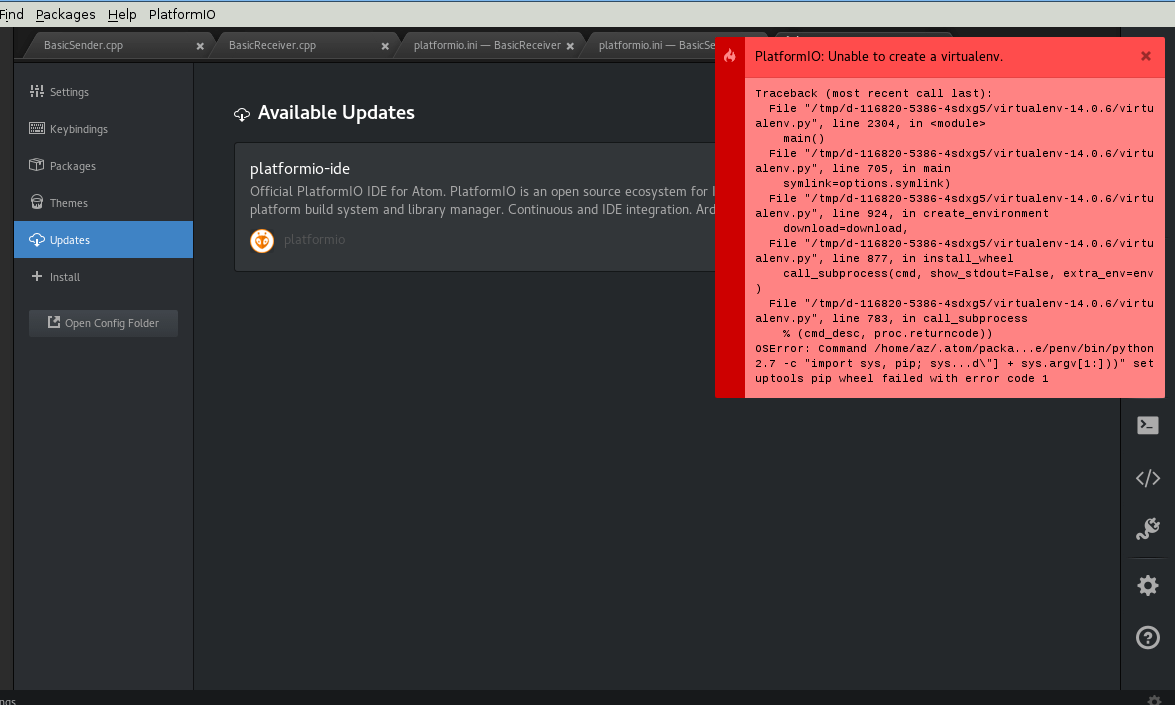The width and height of the screenshot is (1175, 705).
Task: Click the status bar gear icon
Action: [x=1154, y=700]
